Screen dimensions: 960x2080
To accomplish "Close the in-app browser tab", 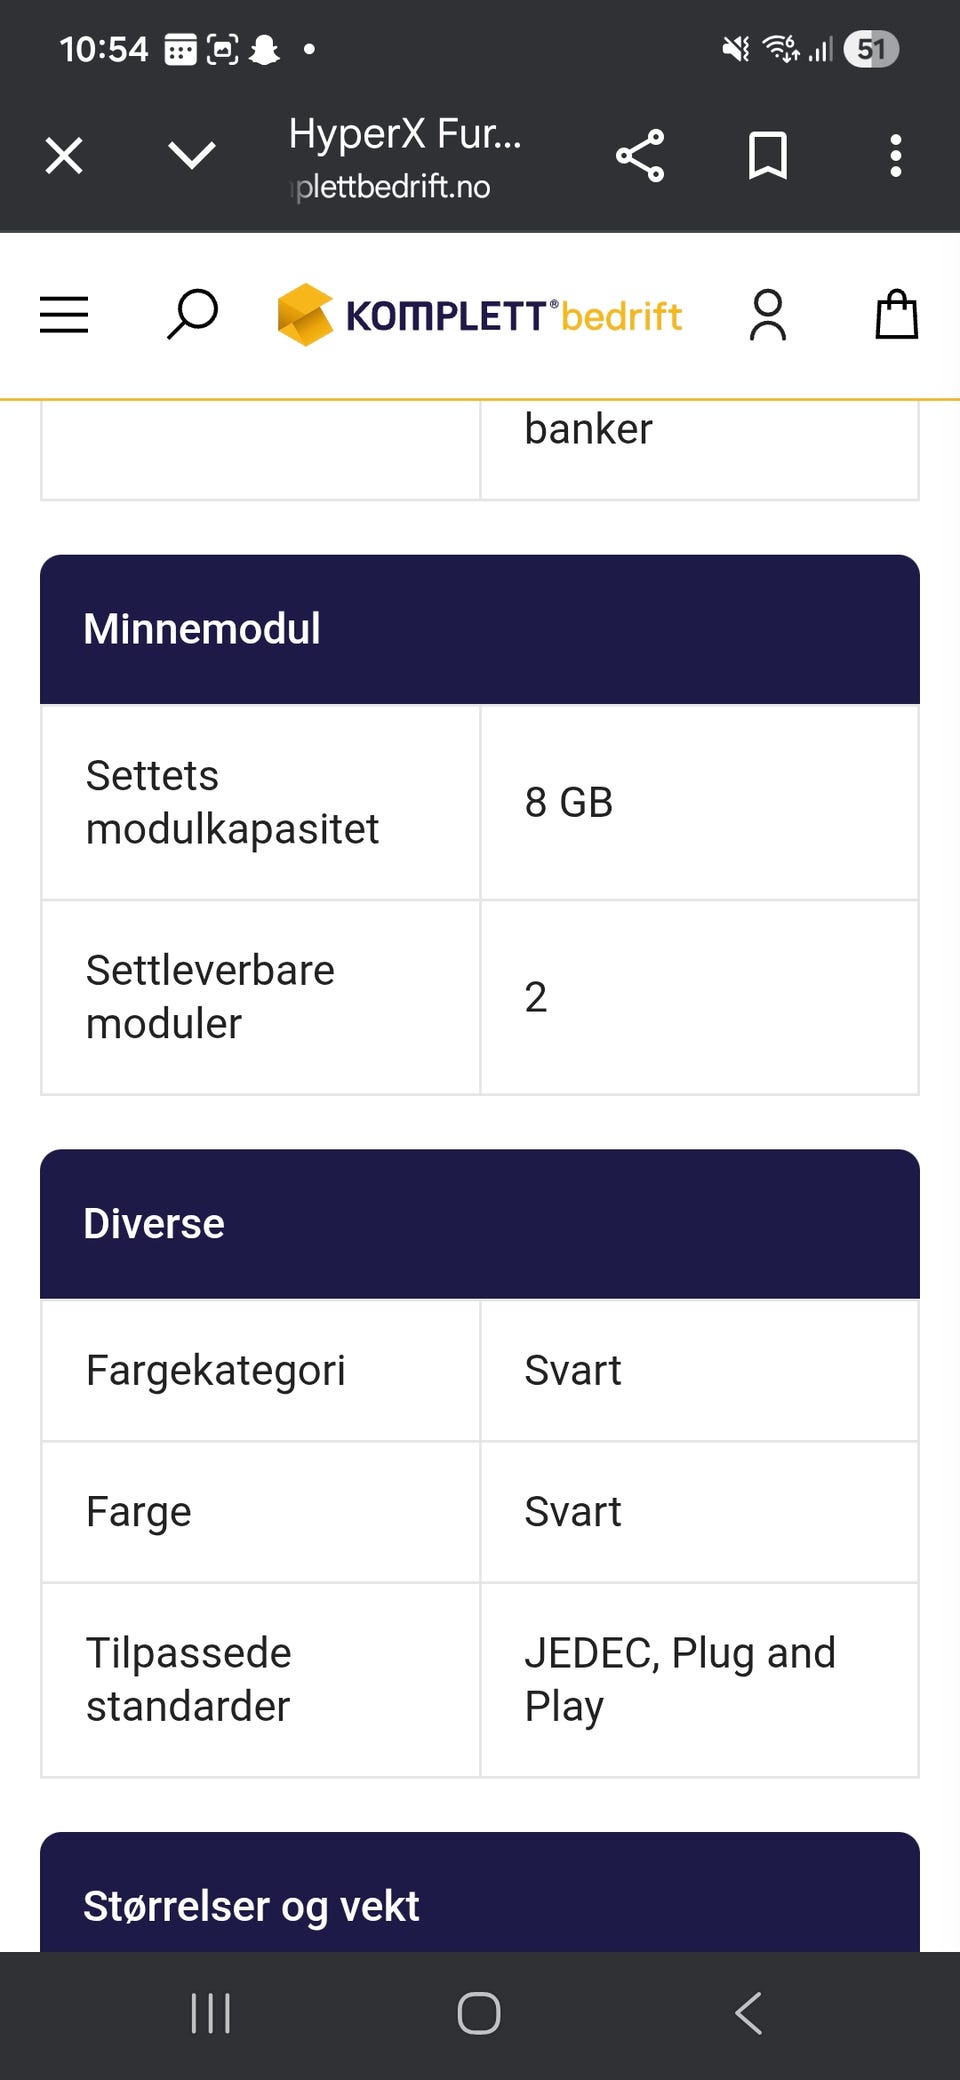I will [x=64, y=156].
